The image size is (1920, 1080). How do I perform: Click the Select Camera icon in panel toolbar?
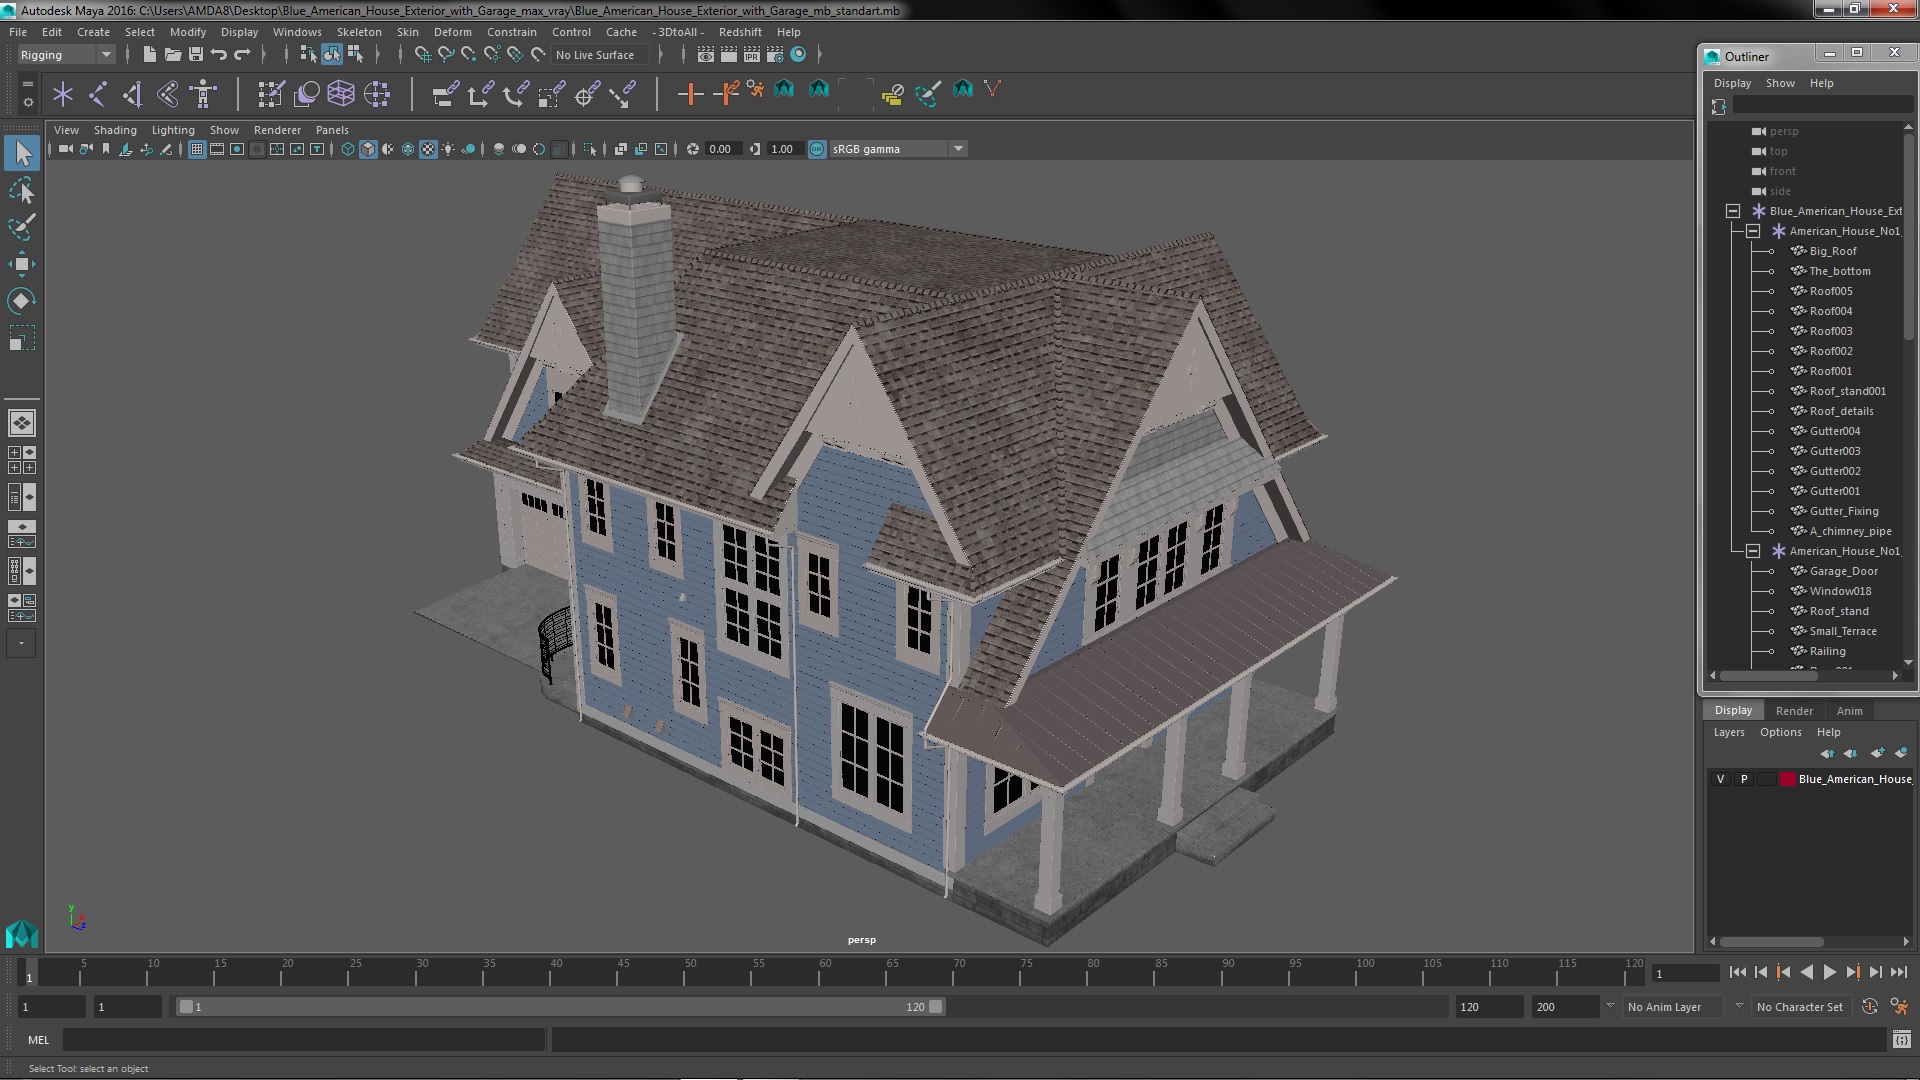65,149
